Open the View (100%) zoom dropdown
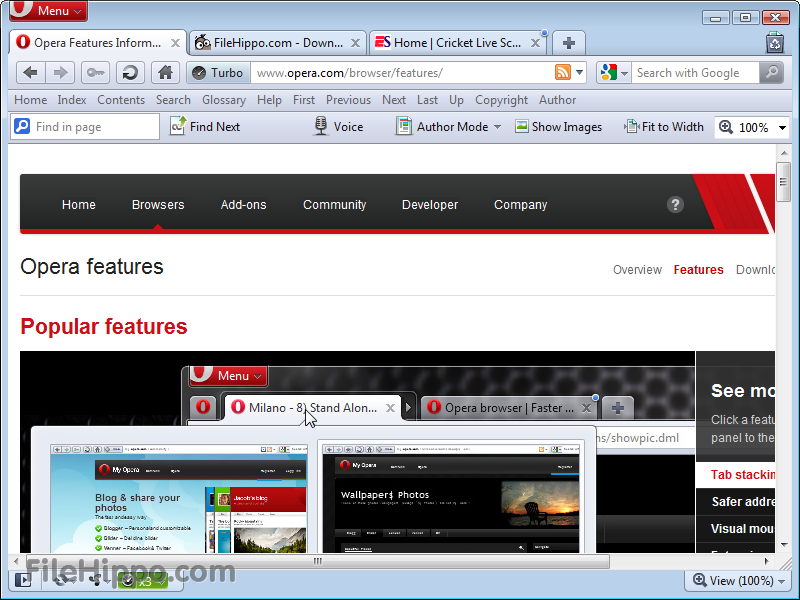Viewport: 800px width, 600px height. tap(738, 581)
